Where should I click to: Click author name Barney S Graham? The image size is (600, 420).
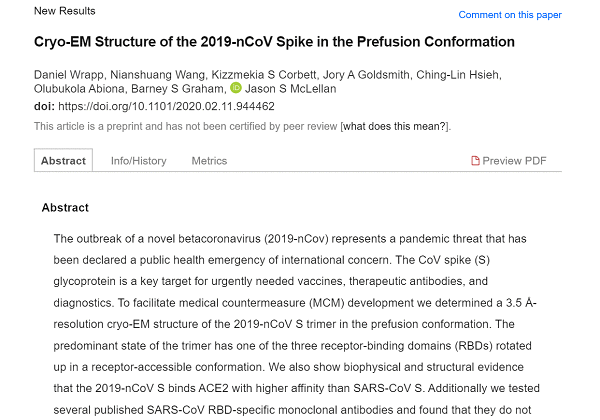pyautogui.click(x=177, y=89)
